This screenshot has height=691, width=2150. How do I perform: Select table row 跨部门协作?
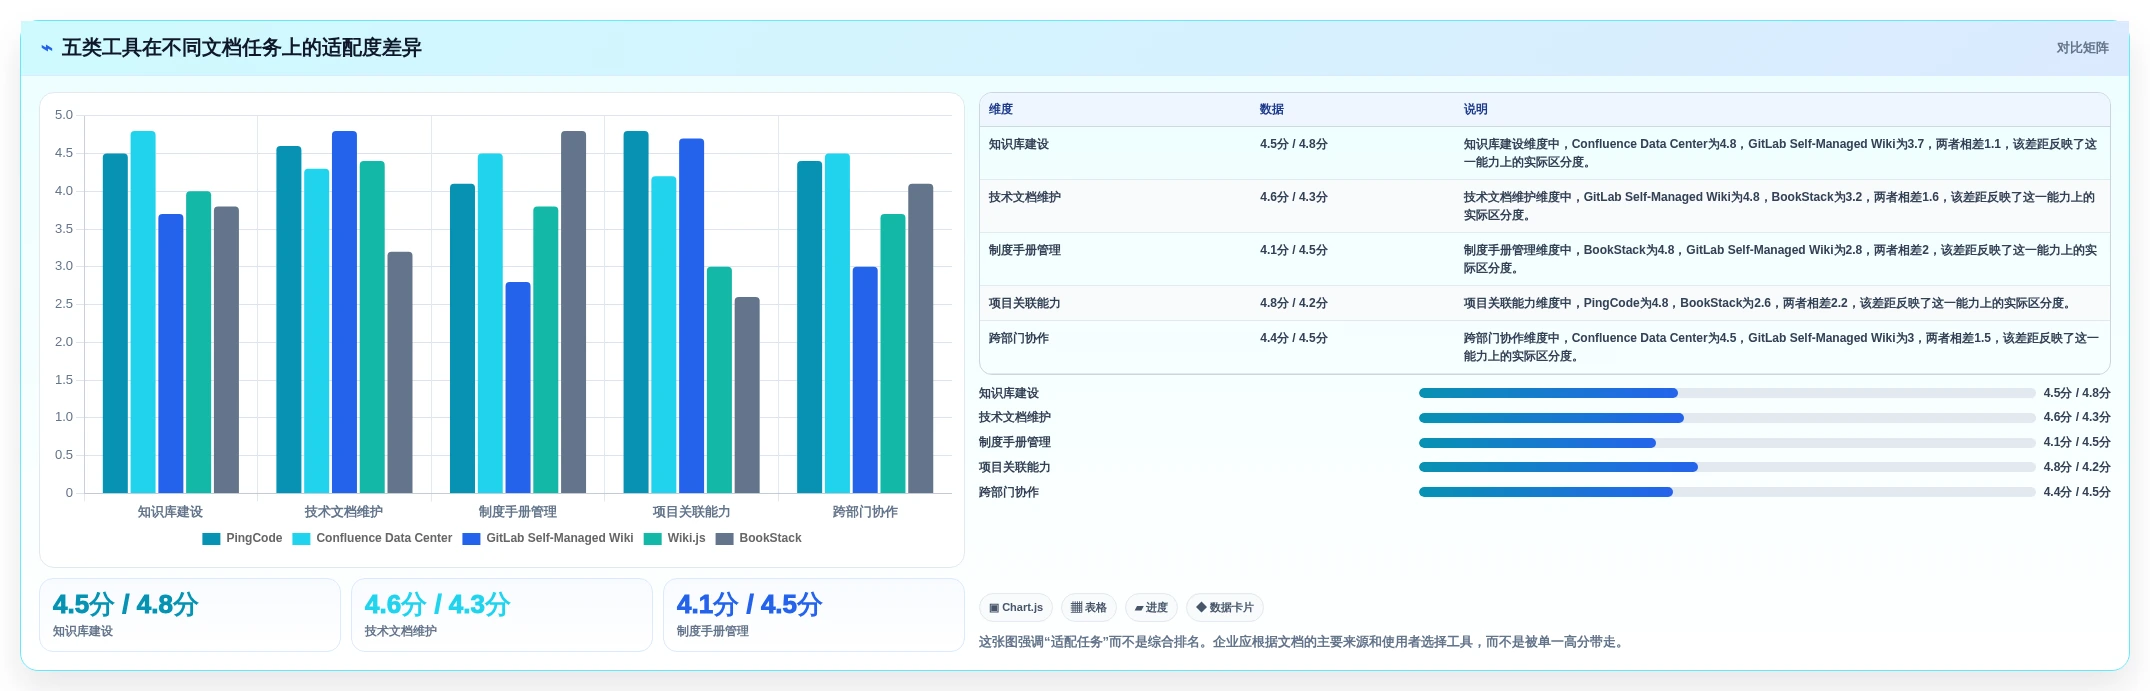pyautogui.click(x=1544, y=347)
